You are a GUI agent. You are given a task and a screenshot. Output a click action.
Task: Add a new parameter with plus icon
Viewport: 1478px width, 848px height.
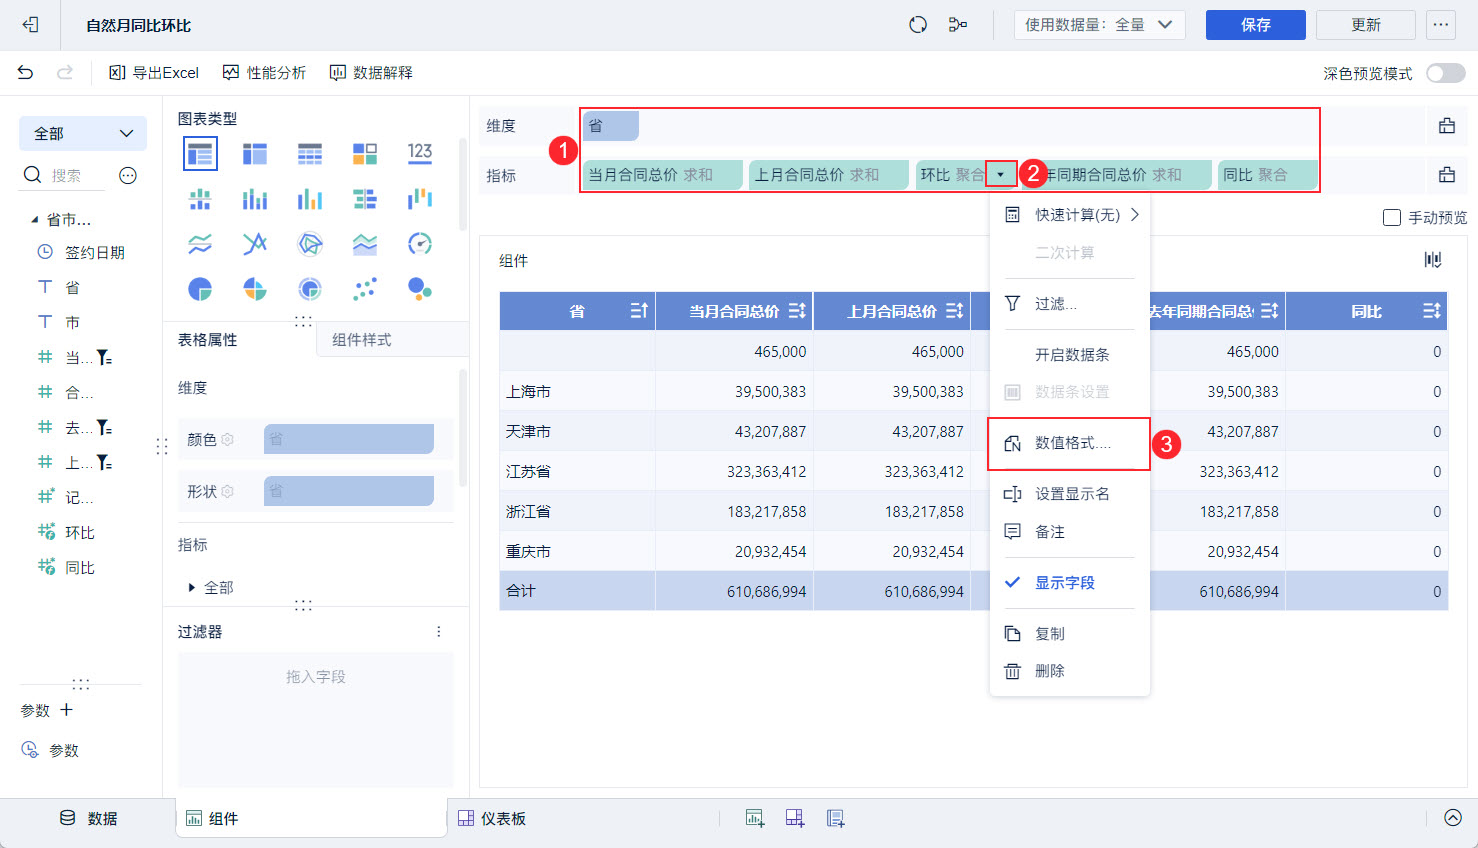click(67, 710)
